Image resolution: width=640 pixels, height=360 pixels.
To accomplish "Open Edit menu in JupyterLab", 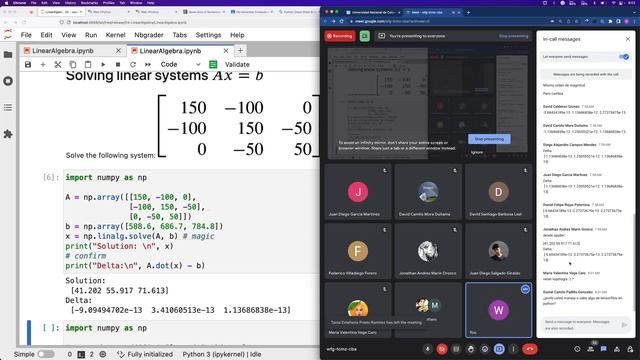I will click(x=47, y=35).
